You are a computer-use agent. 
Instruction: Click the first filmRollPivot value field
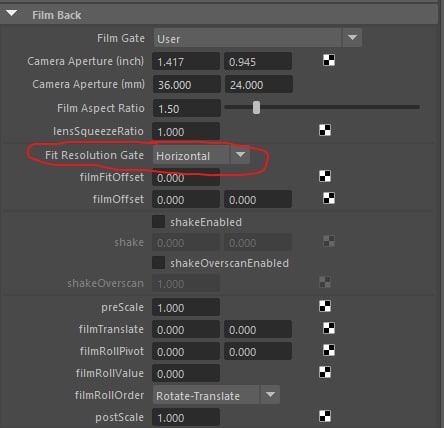[x=186, y=351]
